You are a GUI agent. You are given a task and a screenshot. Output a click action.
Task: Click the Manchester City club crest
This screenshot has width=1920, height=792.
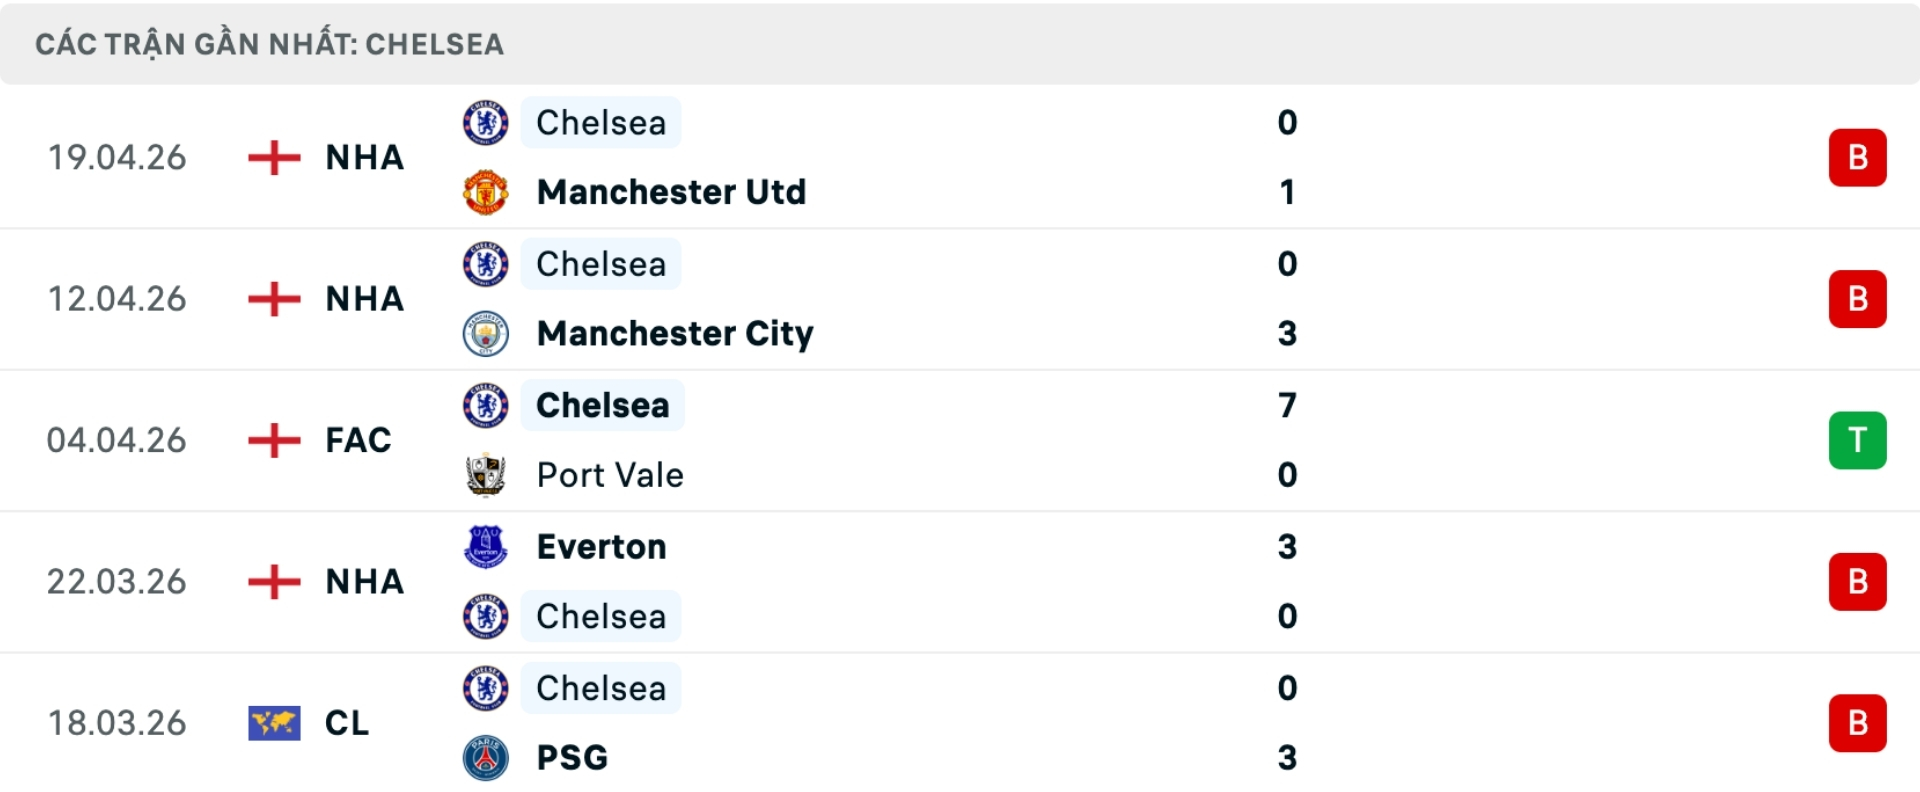[486, 333]
